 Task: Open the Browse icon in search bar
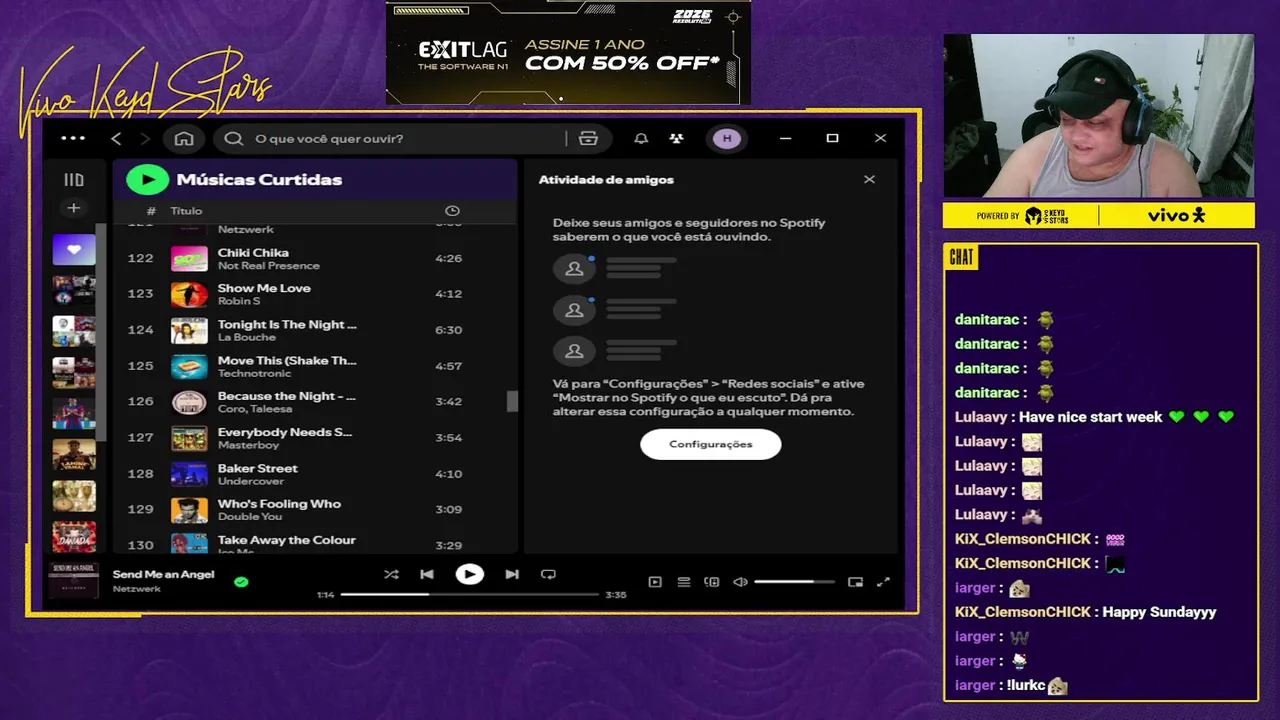click(x=588, y=138)
